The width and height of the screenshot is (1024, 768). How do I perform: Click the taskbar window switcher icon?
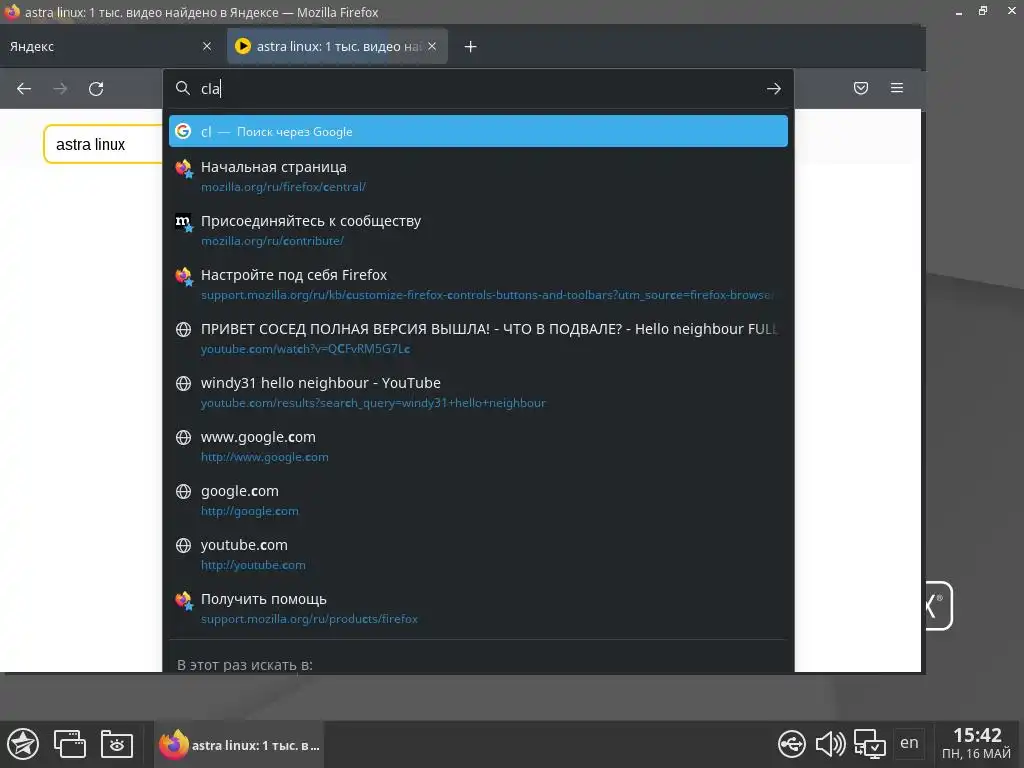tap(70, 744)
